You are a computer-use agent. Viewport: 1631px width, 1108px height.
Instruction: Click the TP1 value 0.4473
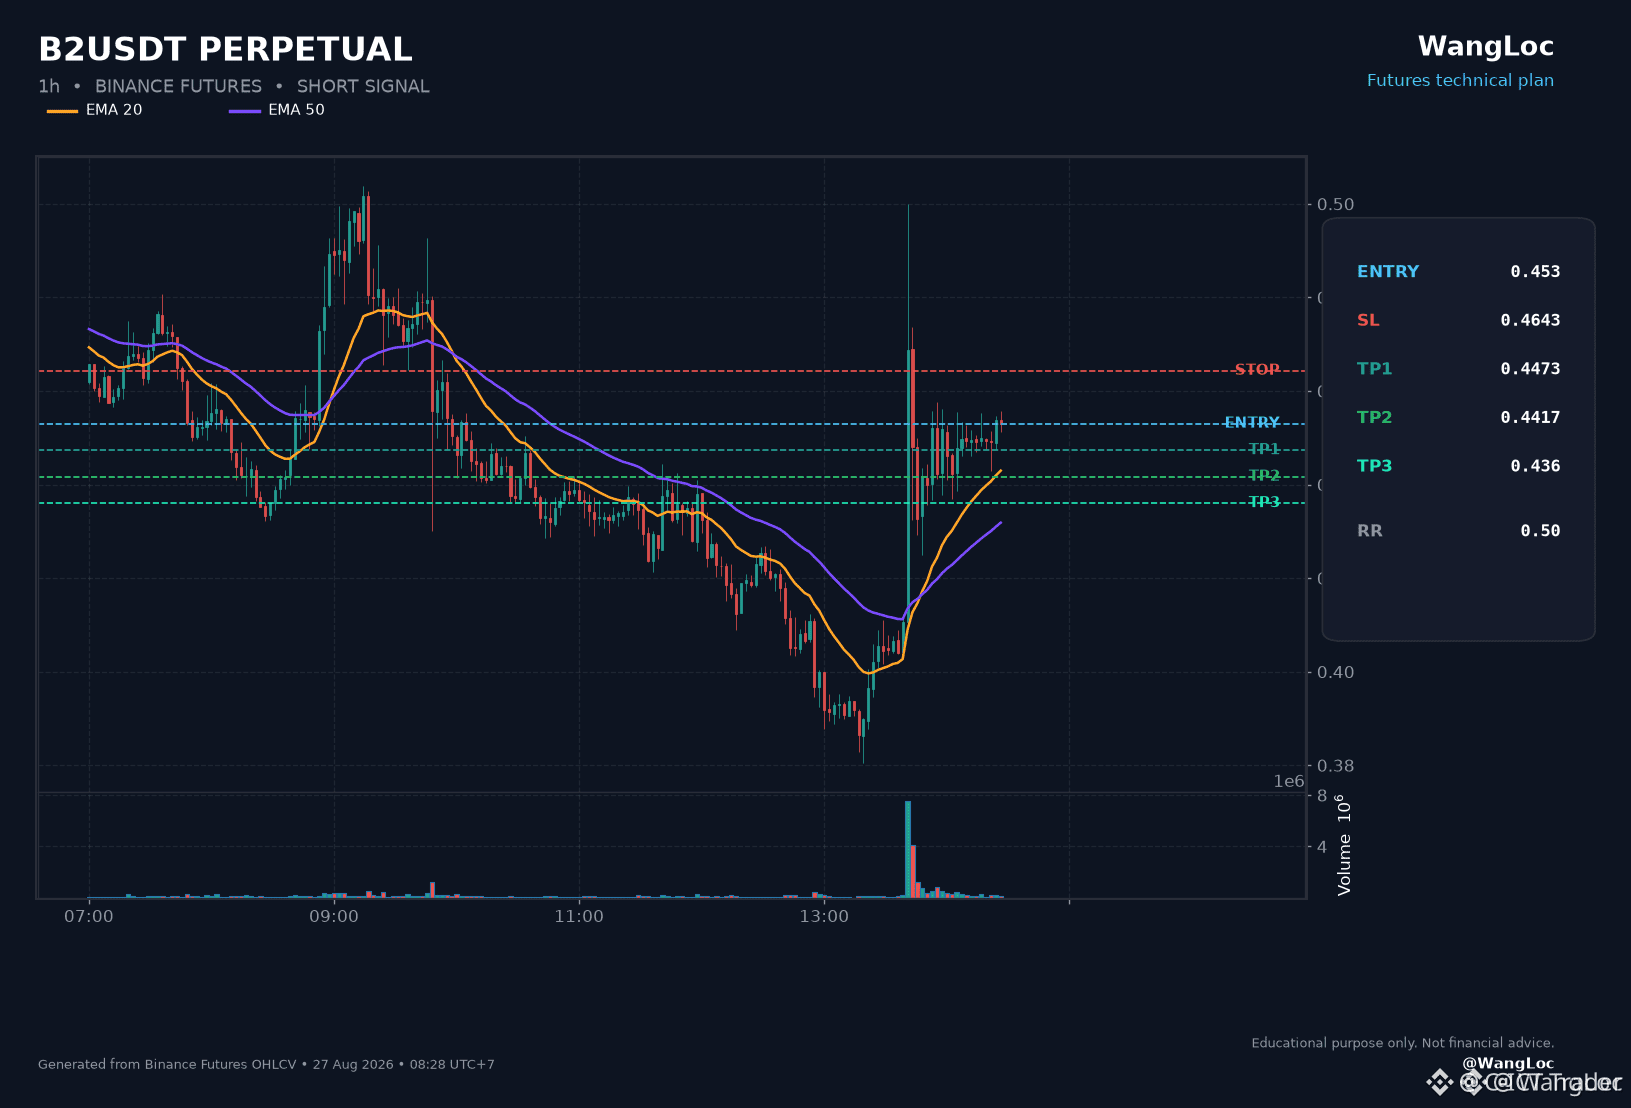click(1530, 368)
